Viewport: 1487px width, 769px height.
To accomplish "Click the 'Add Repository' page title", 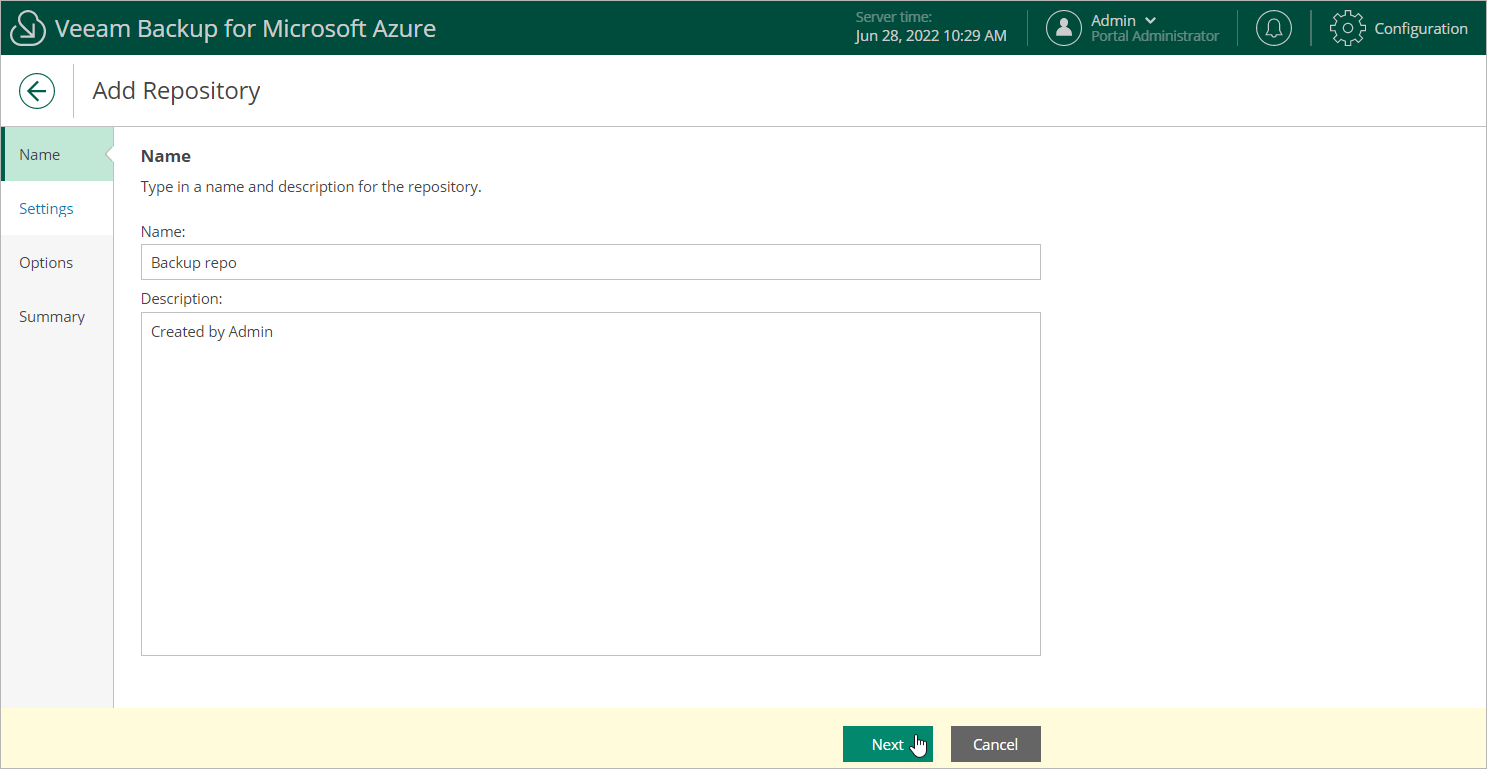I will (x=177, y=91).
